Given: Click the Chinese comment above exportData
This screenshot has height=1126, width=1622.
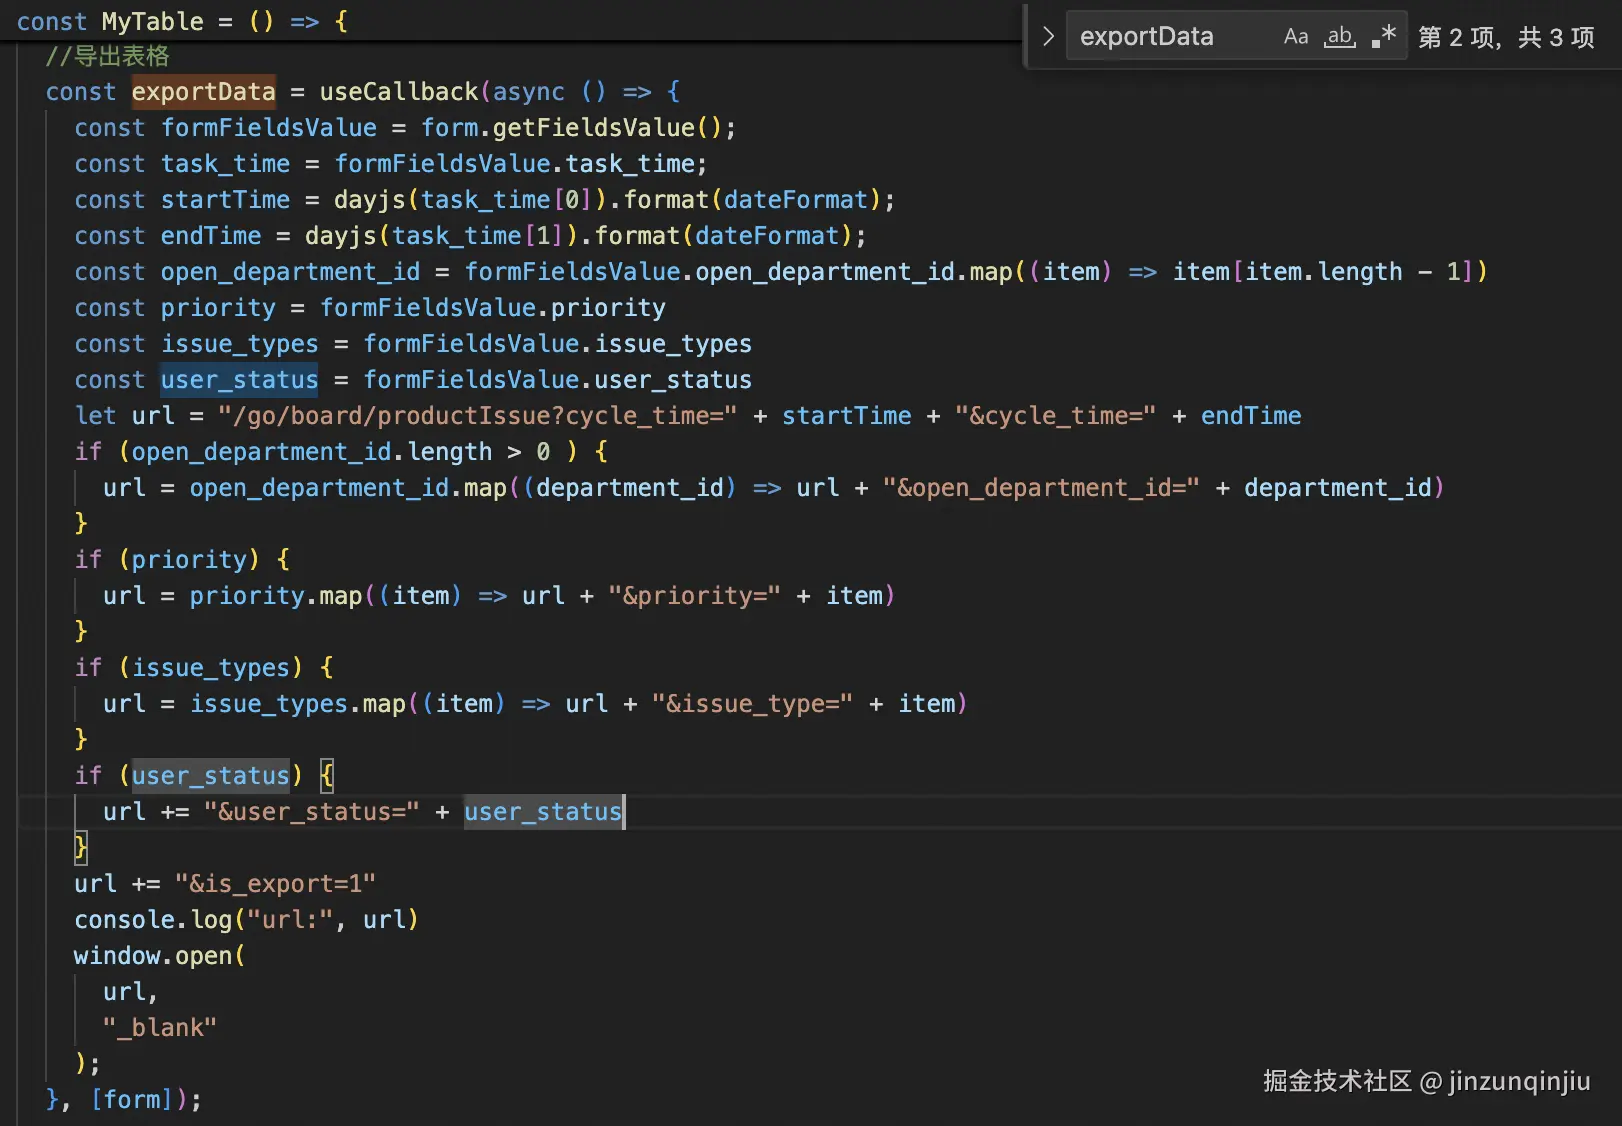Looking at the screenshot, I should click(107, 56).
